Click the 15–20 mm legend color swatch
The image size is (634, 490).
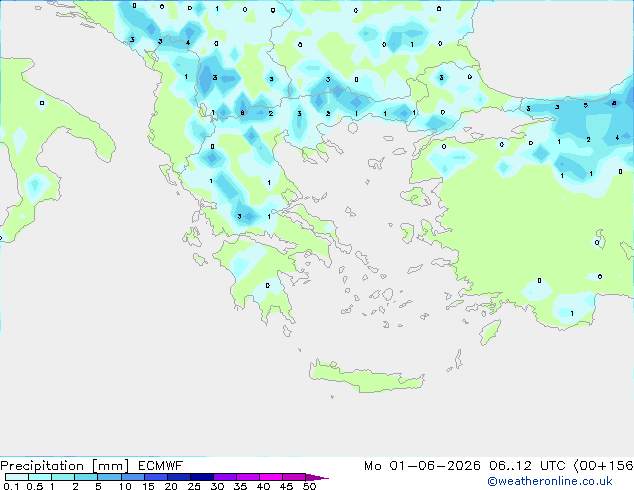point(156,477)
